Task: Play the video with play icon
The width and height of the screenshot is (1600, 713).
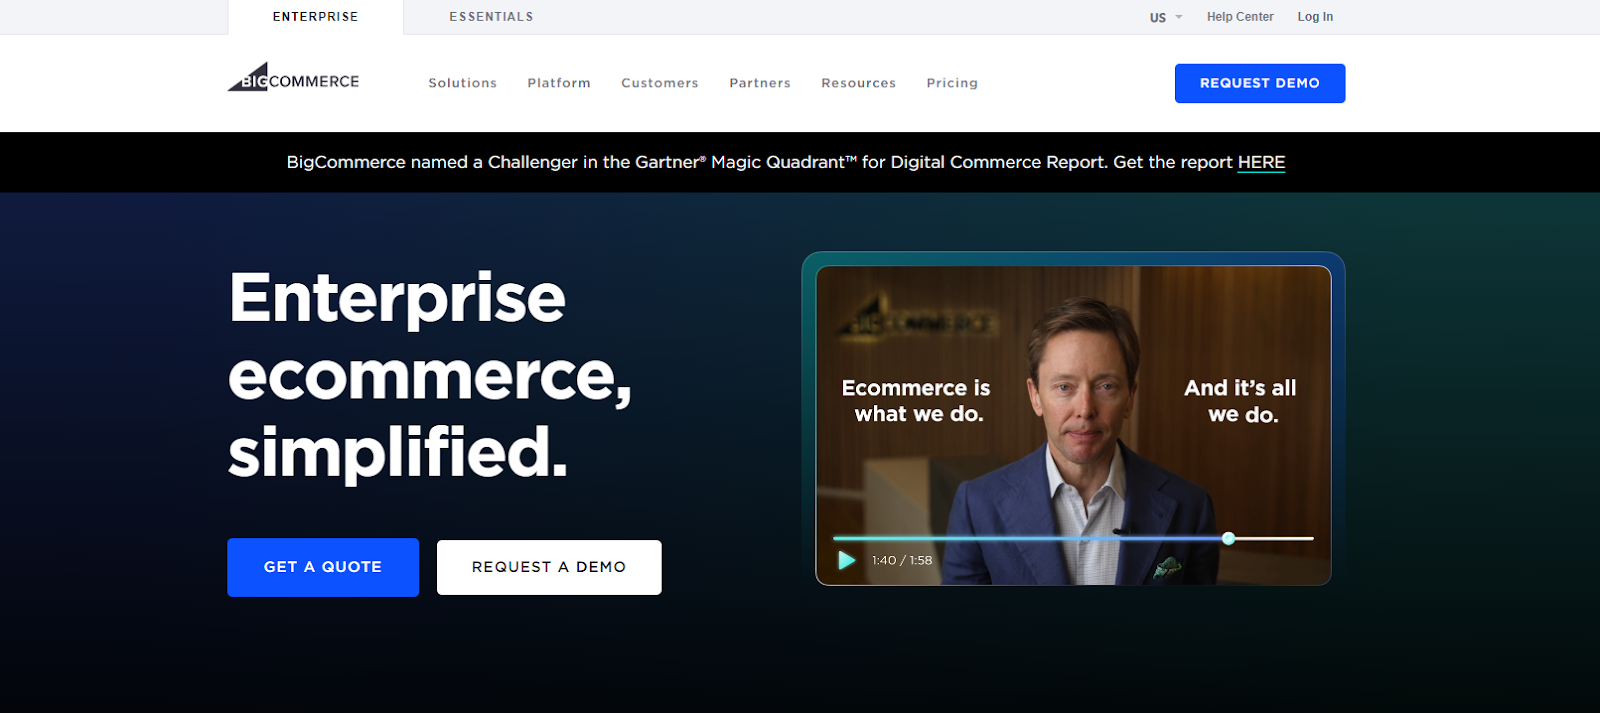Action: coord(846,560)
